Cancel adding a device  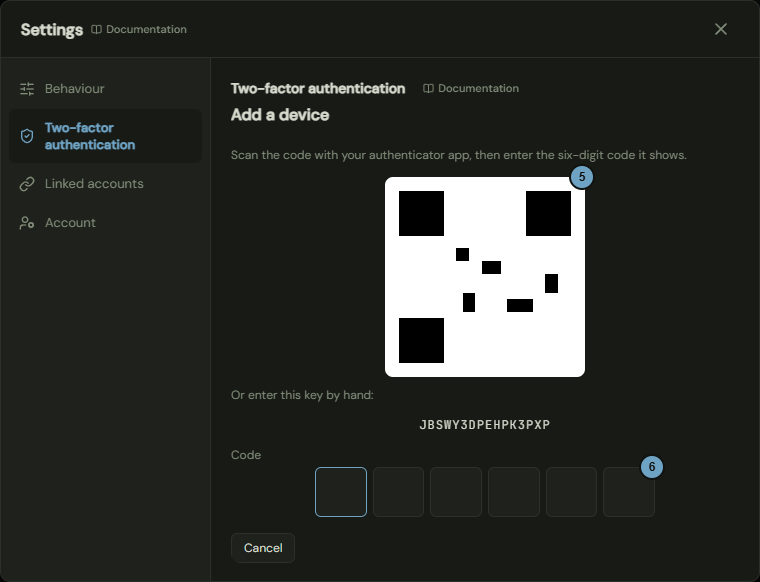(x=263, y=548)
